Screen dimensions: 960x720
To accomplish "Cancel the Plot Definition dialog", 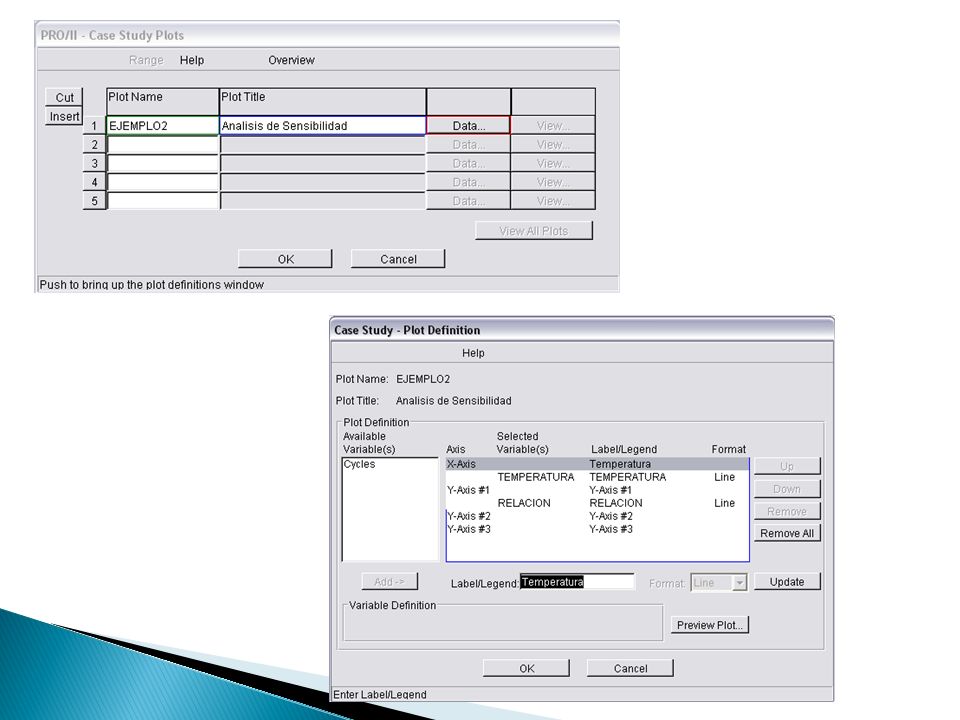I will coord(630,669).
